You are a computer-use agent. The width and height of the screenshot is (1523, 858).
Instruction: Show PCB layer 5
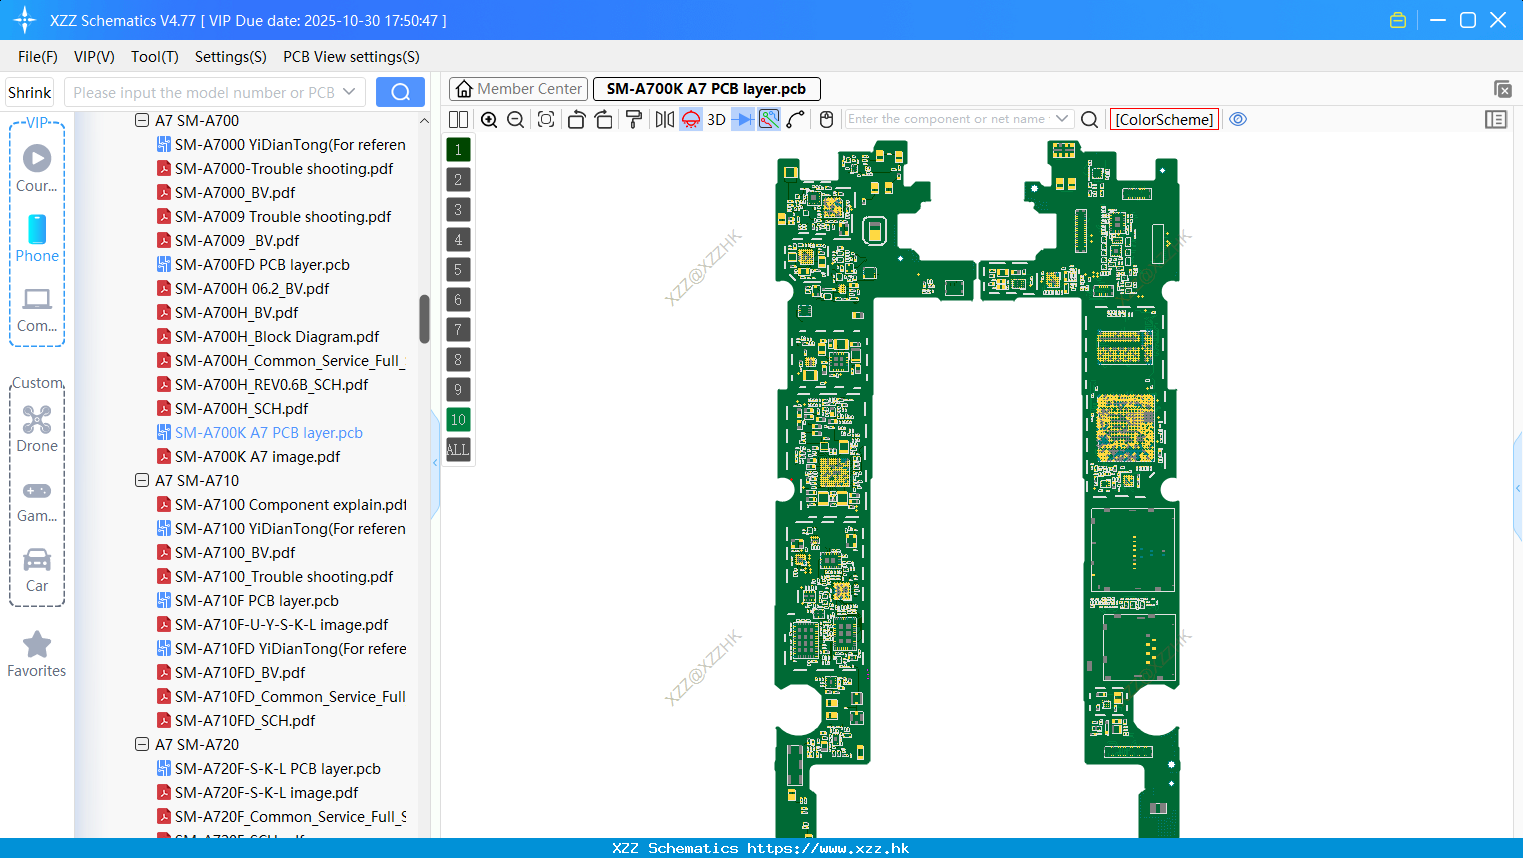tap(458, 270)
